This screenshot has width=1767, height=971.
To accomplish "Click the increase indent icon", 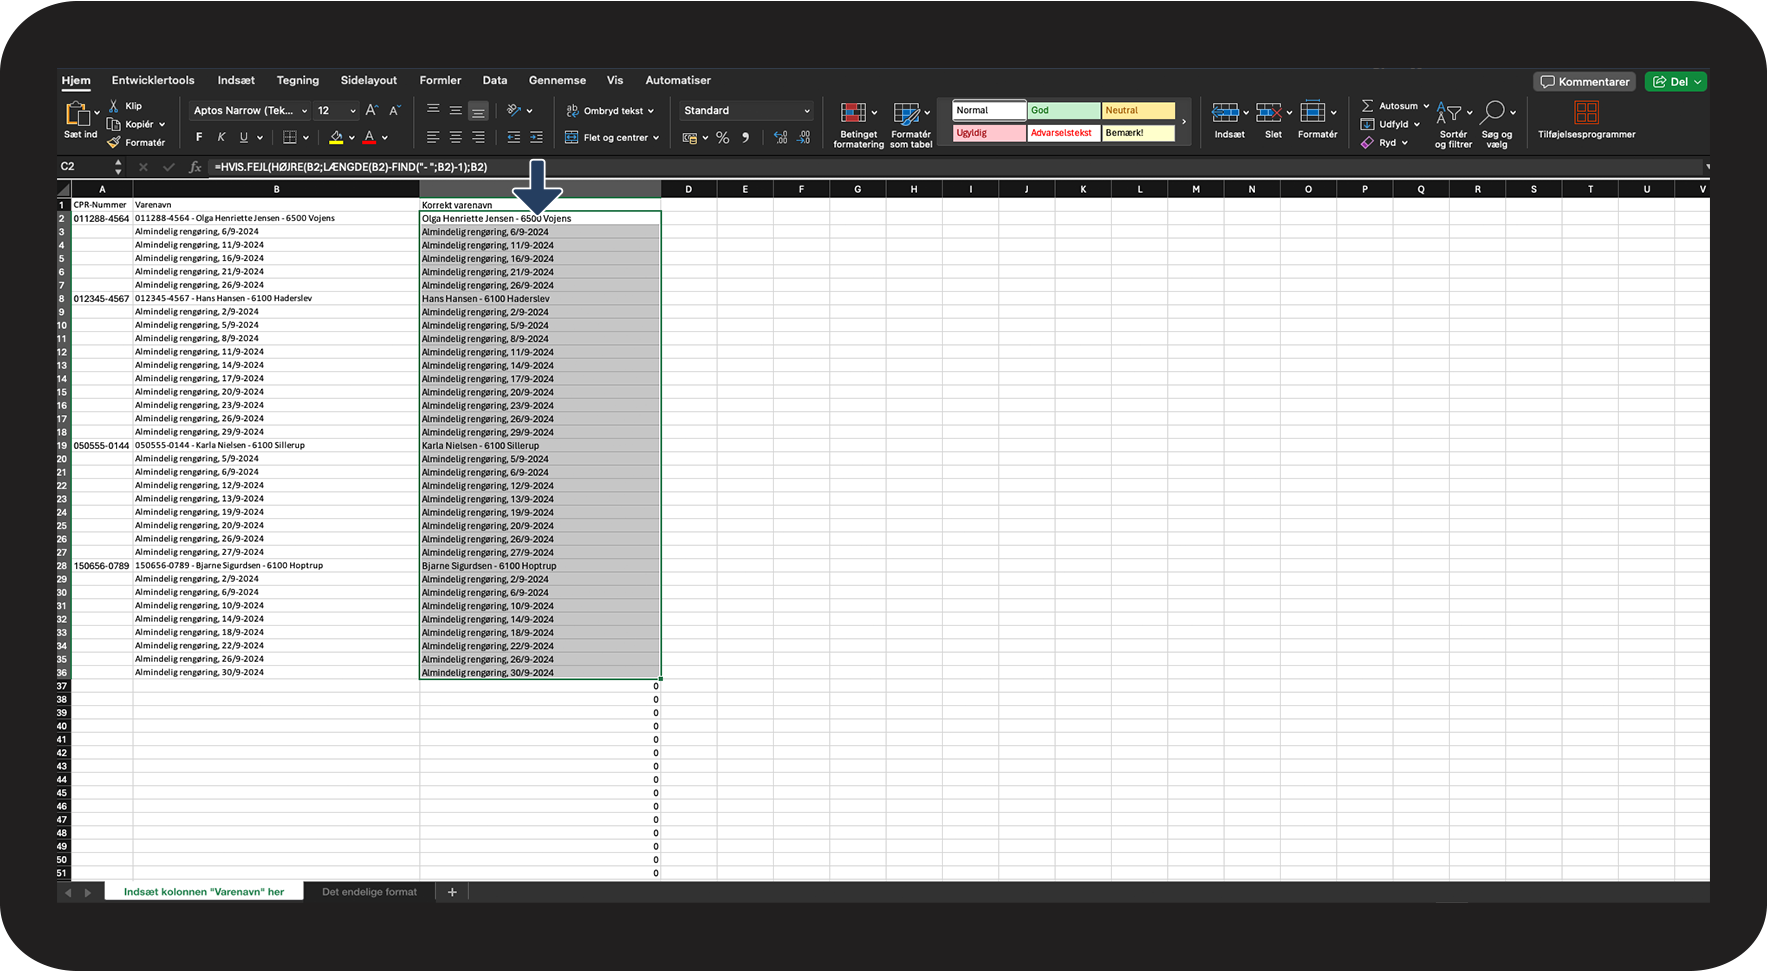I will 536,138.
